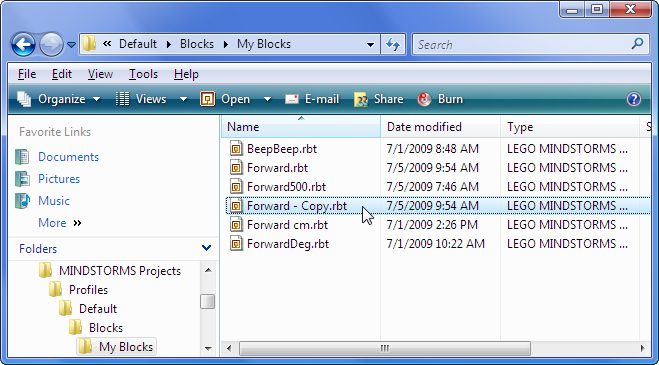
Task: Open the recent pages dropdown arrow
Action: [x=72, y=45]
